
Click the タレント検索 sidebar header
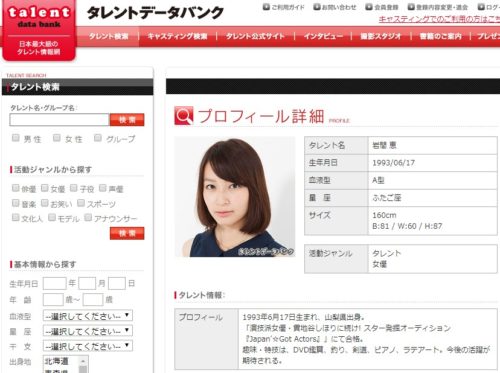point(77,87)
